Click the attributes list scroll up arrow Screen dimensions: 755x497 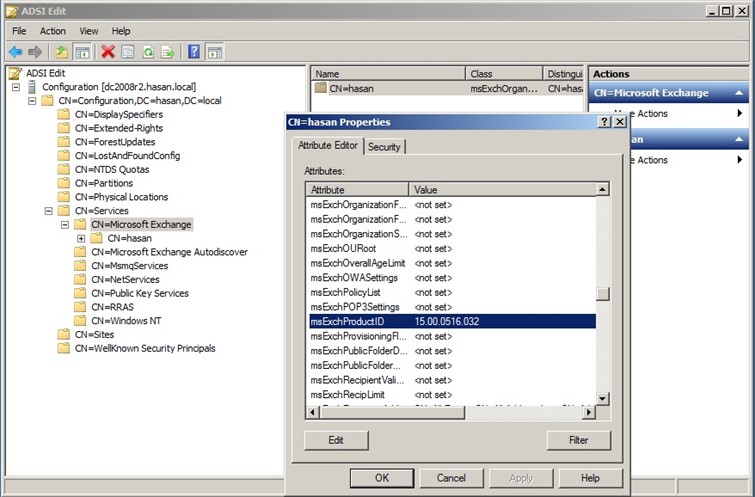click(602, 189)
